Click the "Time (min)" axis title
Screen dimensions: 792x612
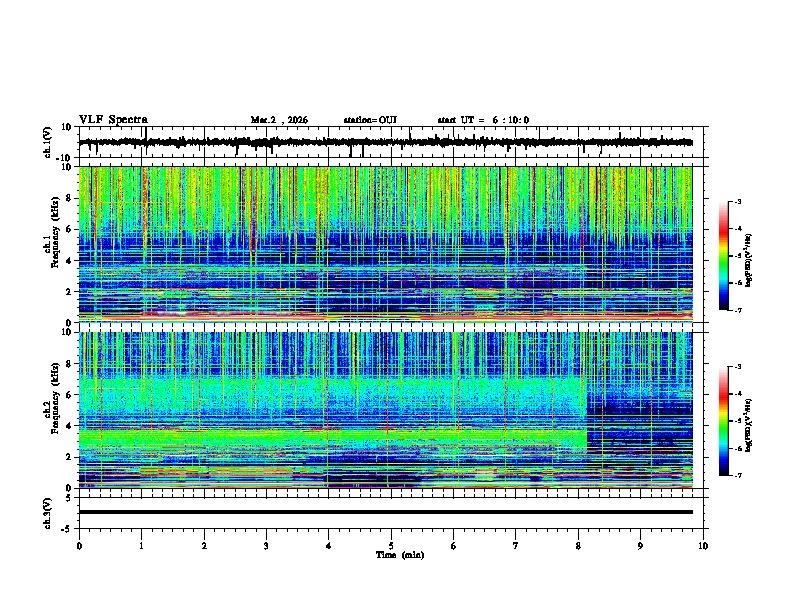click(x=400, y=555)
